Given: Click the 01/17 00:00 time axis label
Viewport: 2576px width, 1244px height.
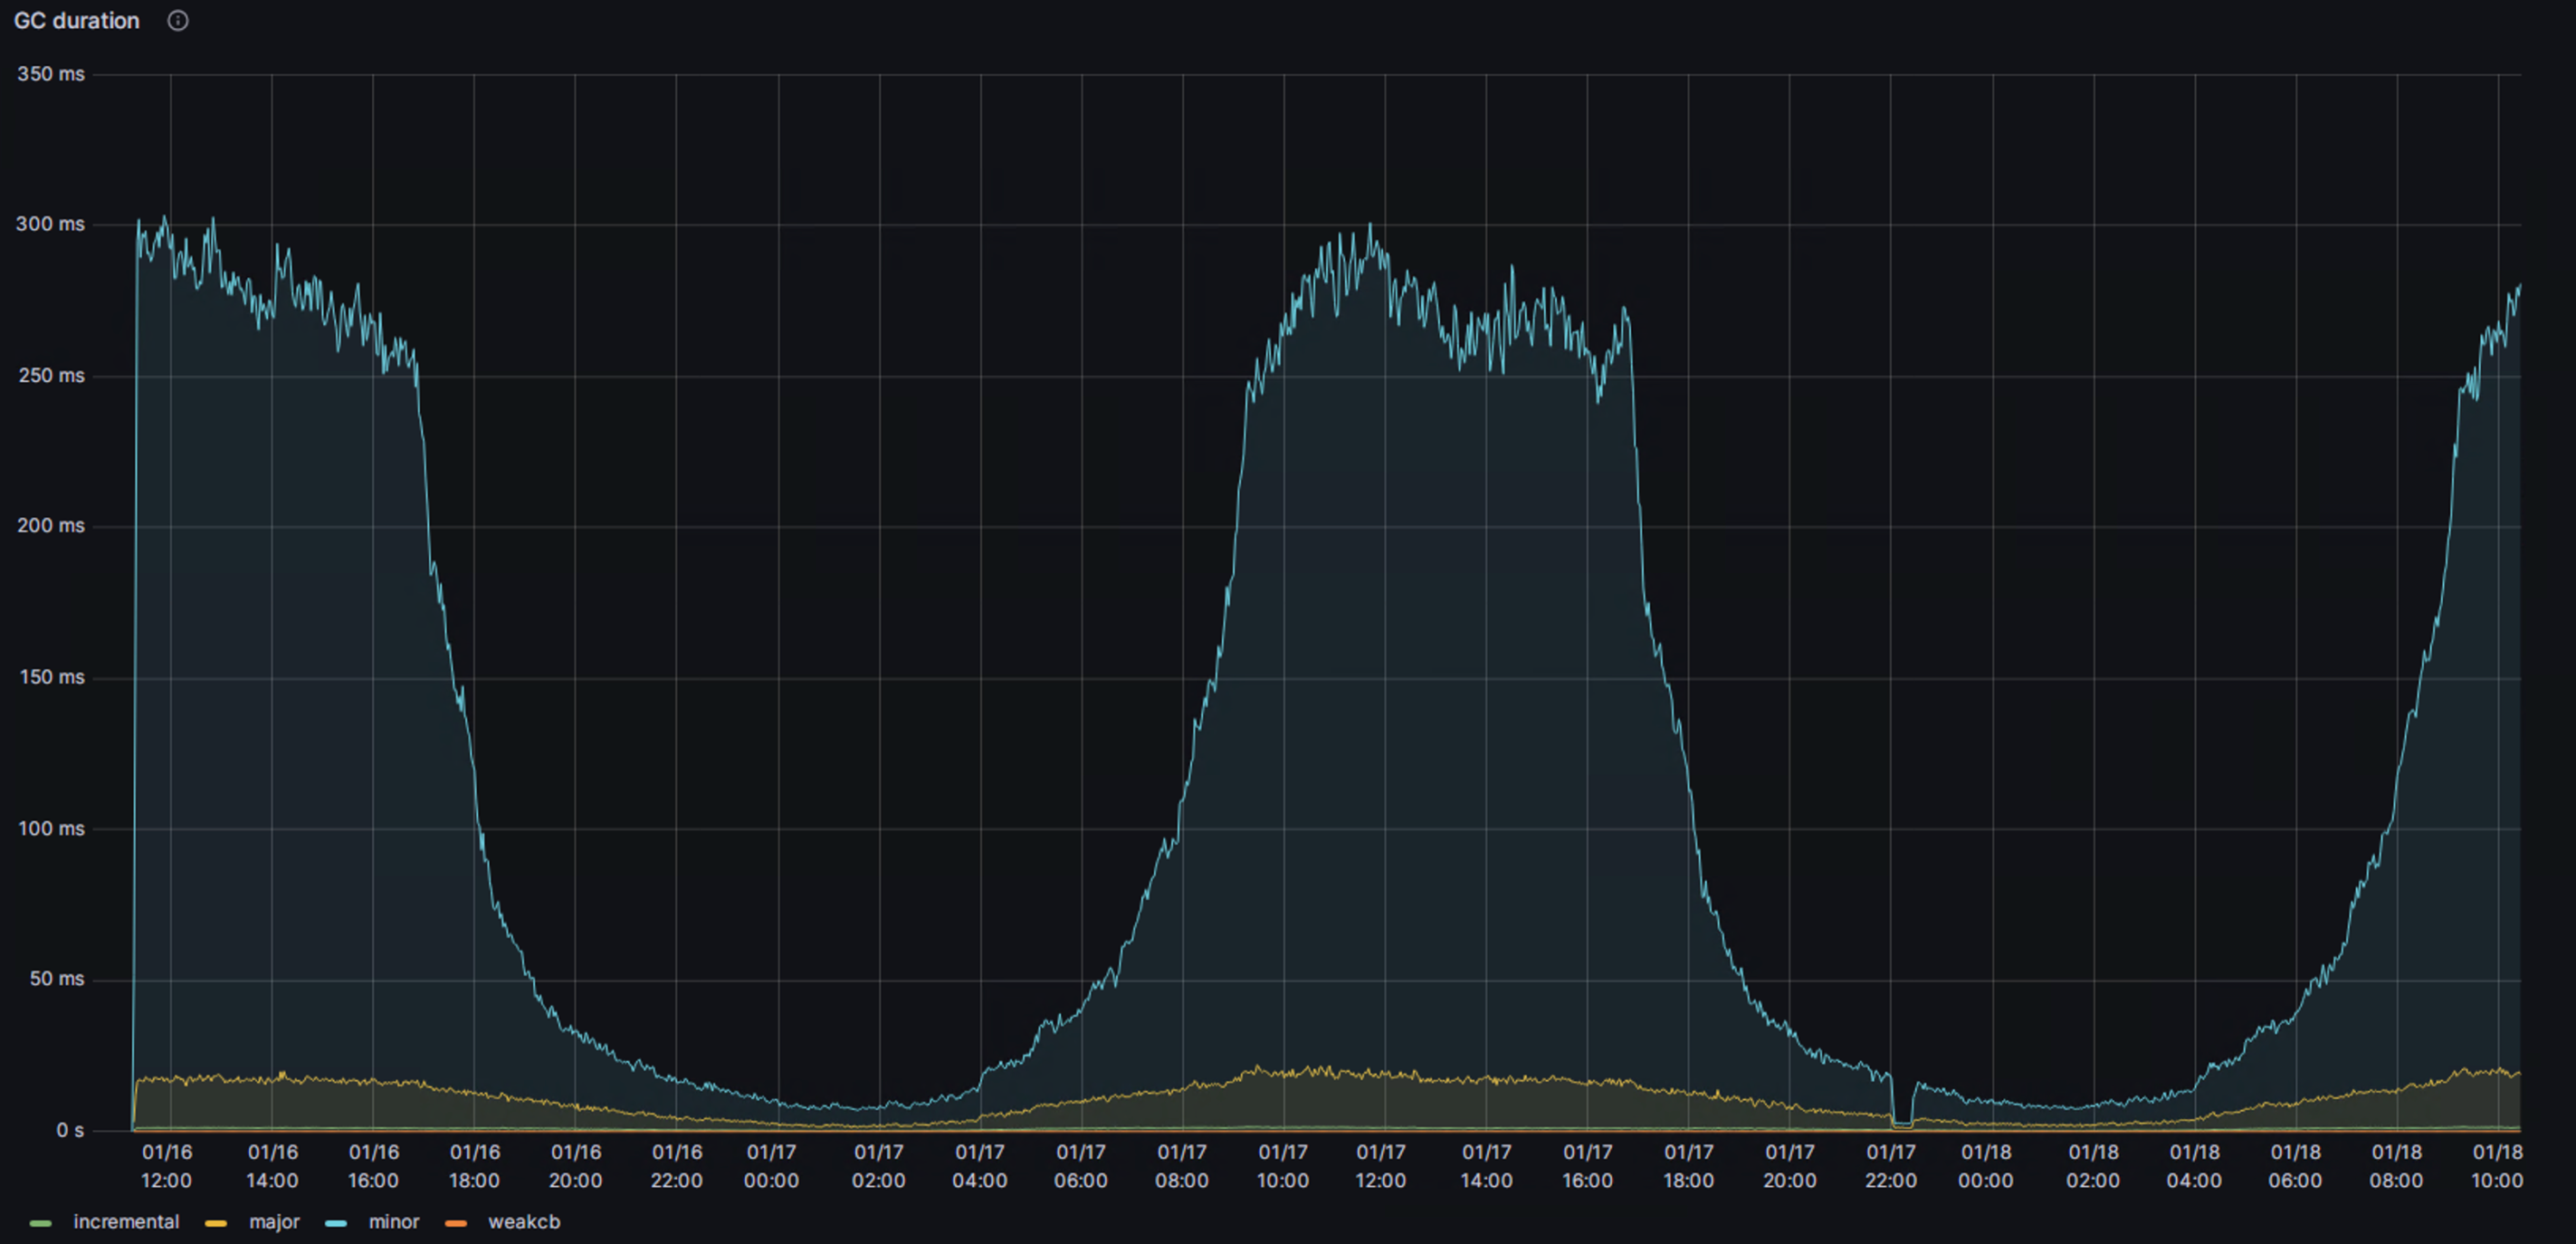Looking at the screenshot, I should (771, 1166).
